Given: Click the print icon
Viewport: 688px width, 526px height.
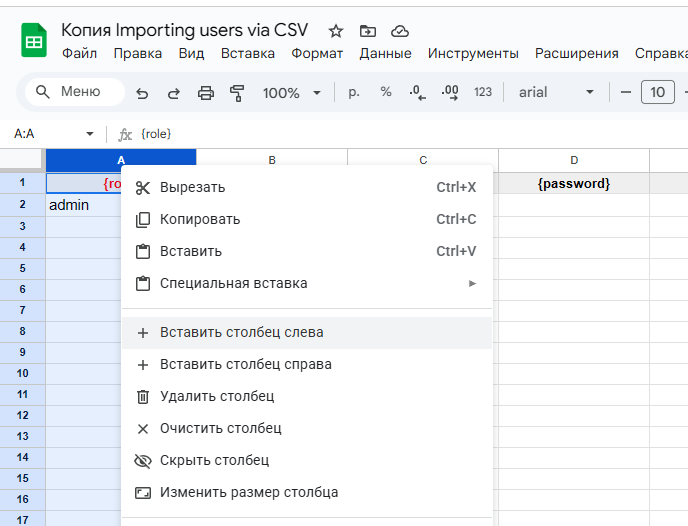Looking at the screenshot, I should tap(206, 93).
